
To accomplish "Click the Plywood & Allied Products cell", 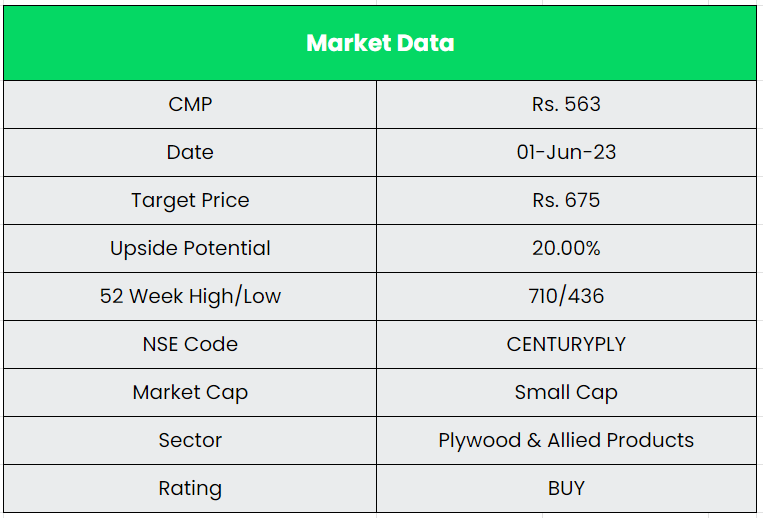I will [566, 440].
